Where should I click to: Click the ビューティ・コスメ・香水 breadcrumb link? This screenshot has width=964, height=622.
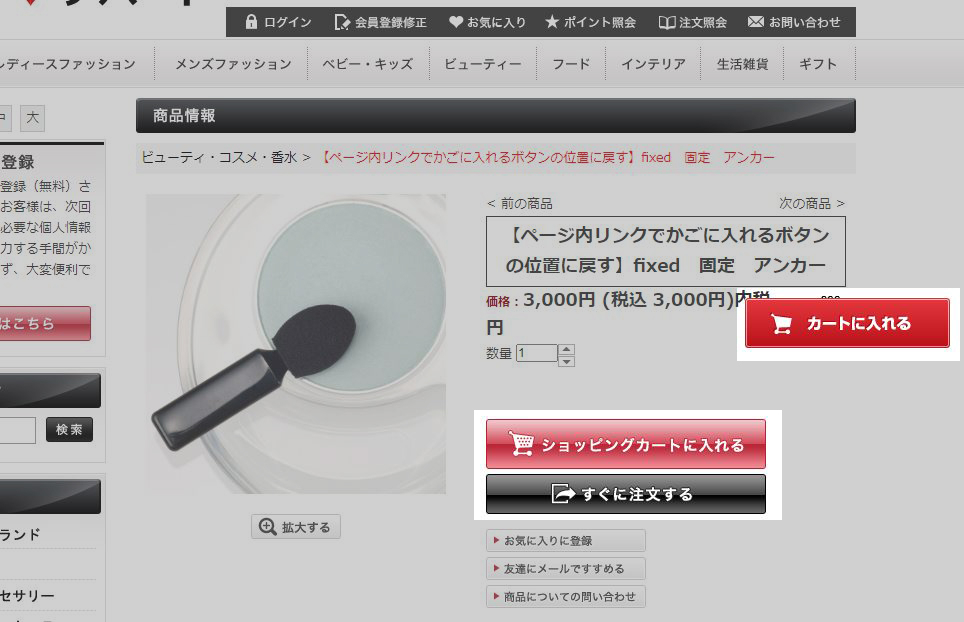(219, 157)
